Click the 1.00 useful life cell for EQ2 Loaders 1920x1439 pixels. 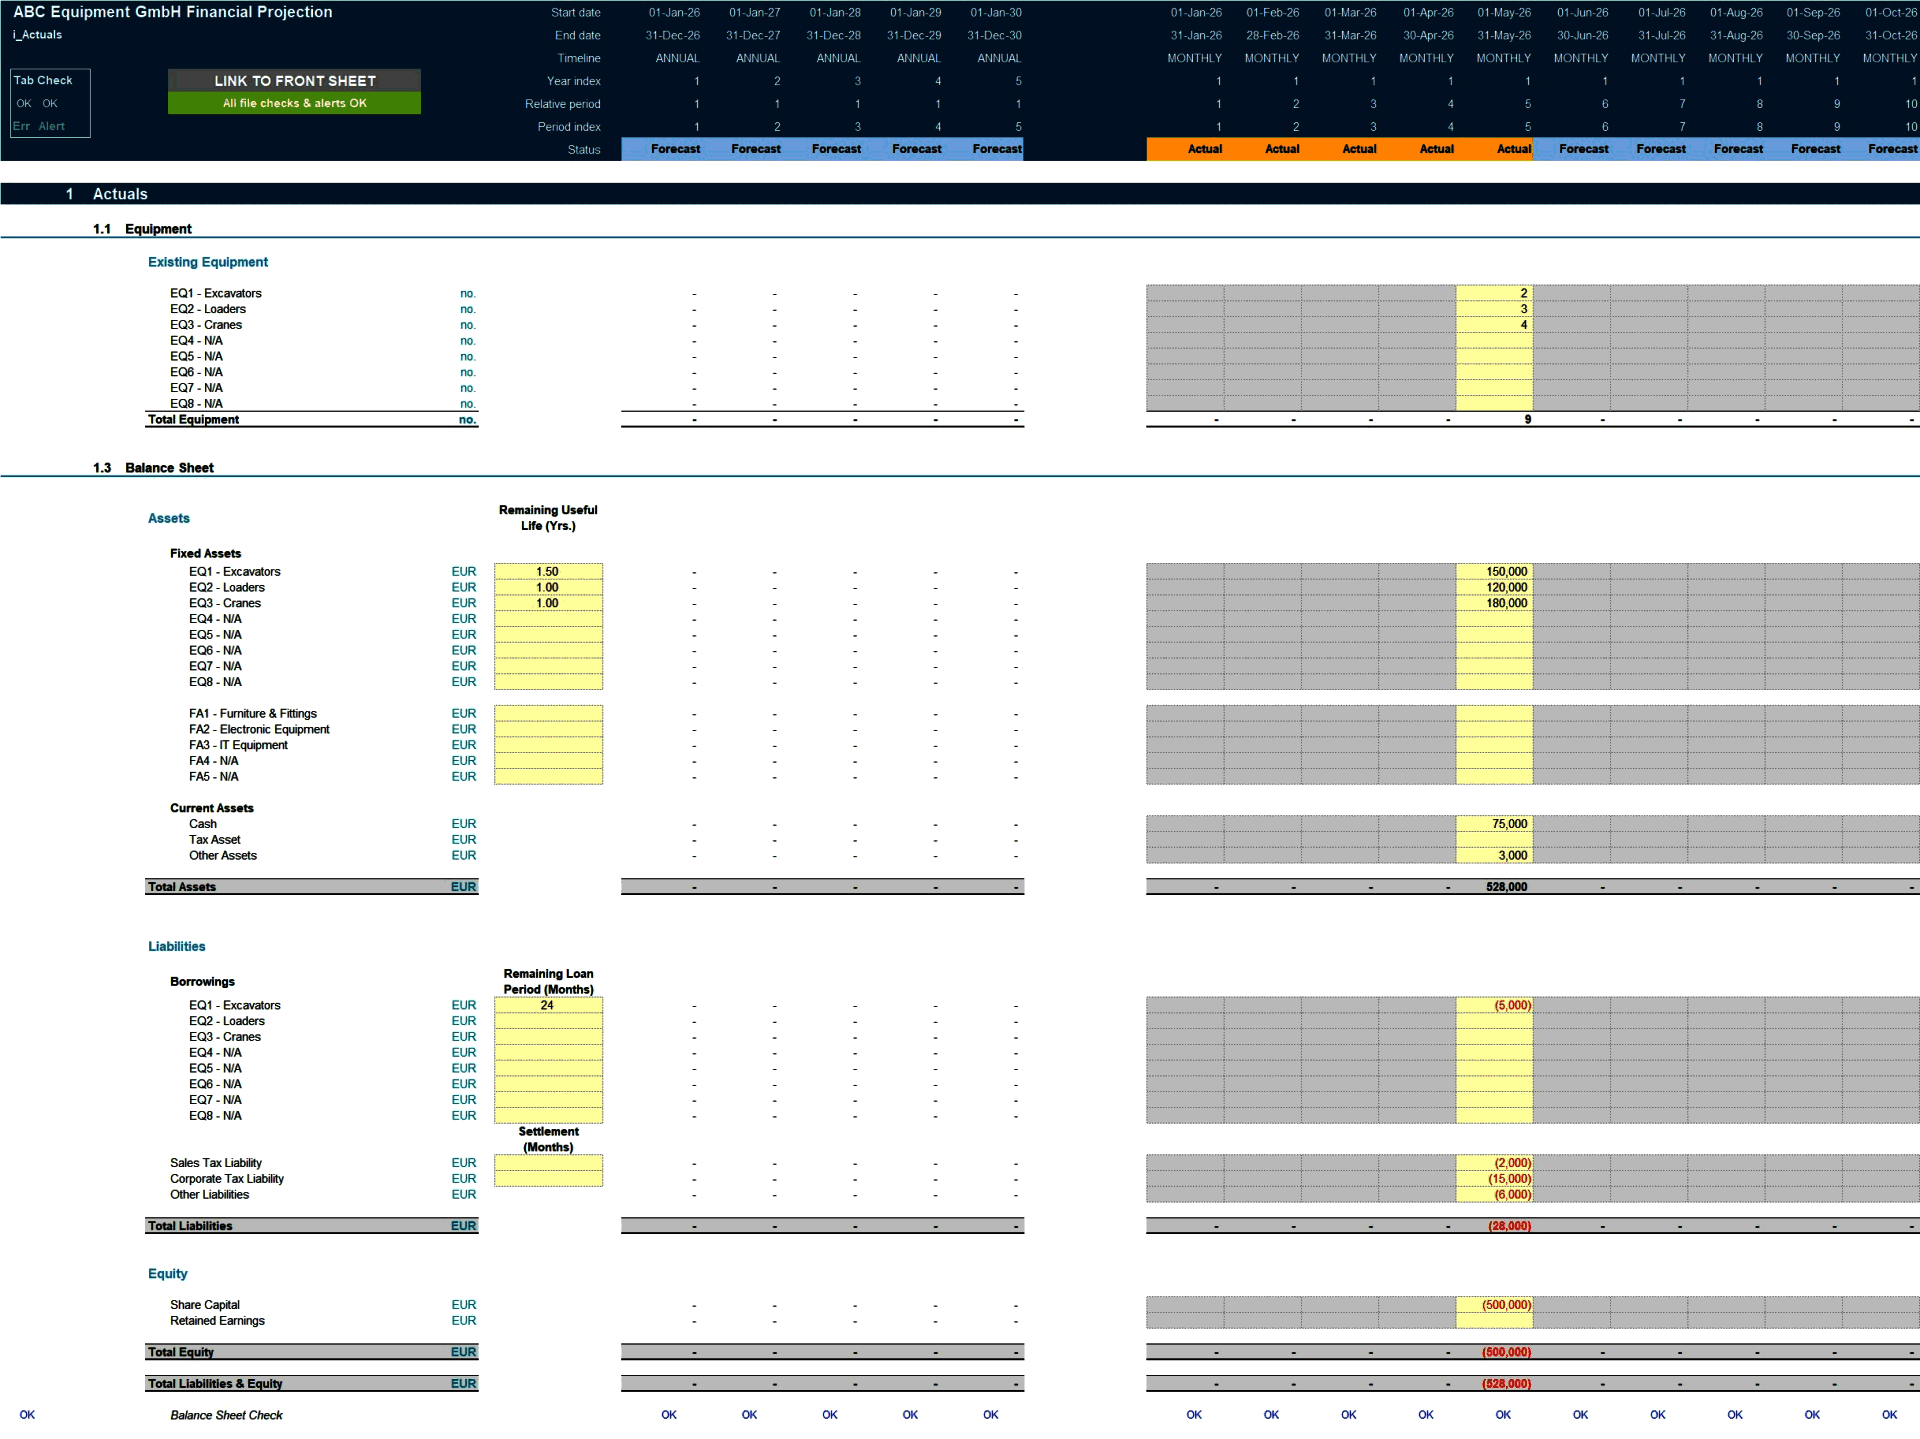pos(548,587)
